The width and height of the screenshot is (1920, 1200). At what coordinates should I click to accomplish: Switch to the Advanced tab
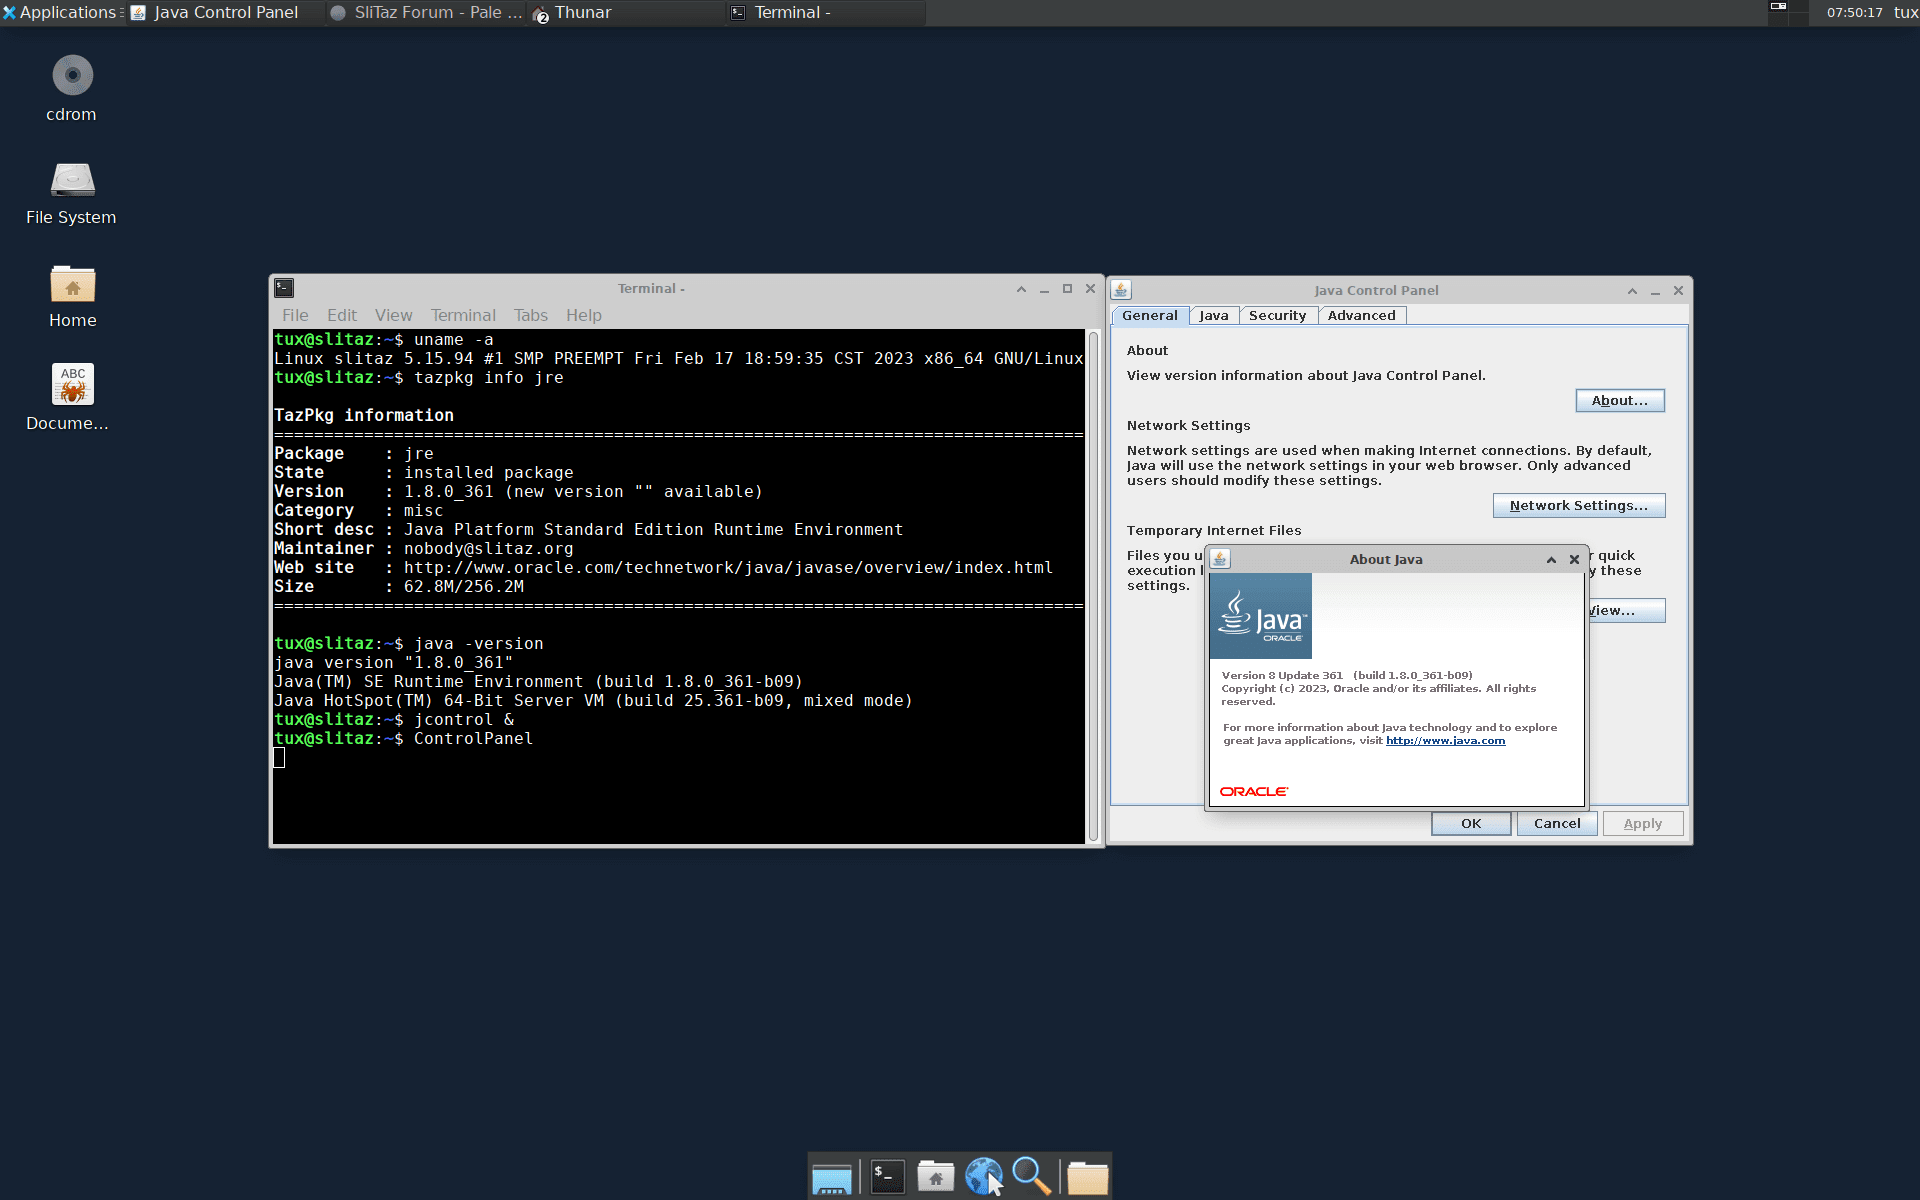click(x=1361, y=316)
